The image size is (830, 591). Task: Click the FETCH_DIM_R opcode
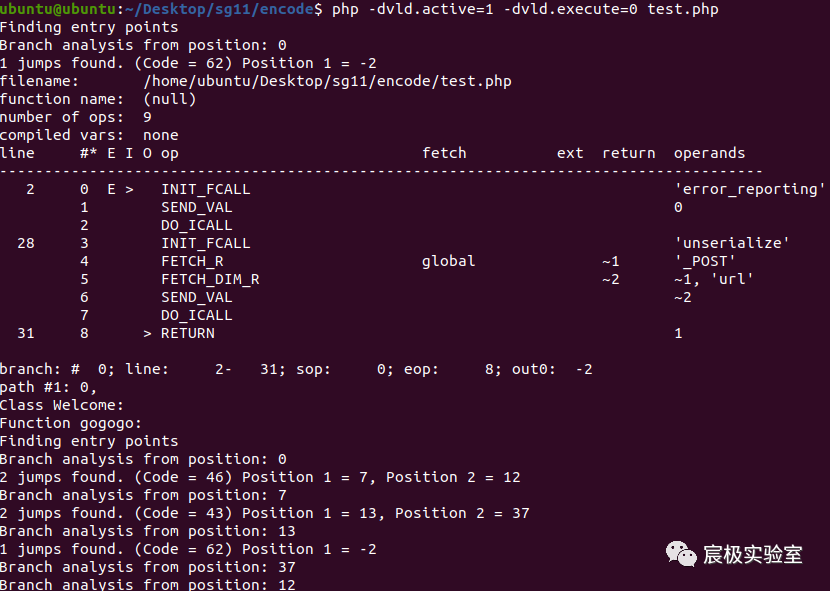[210, 279]
